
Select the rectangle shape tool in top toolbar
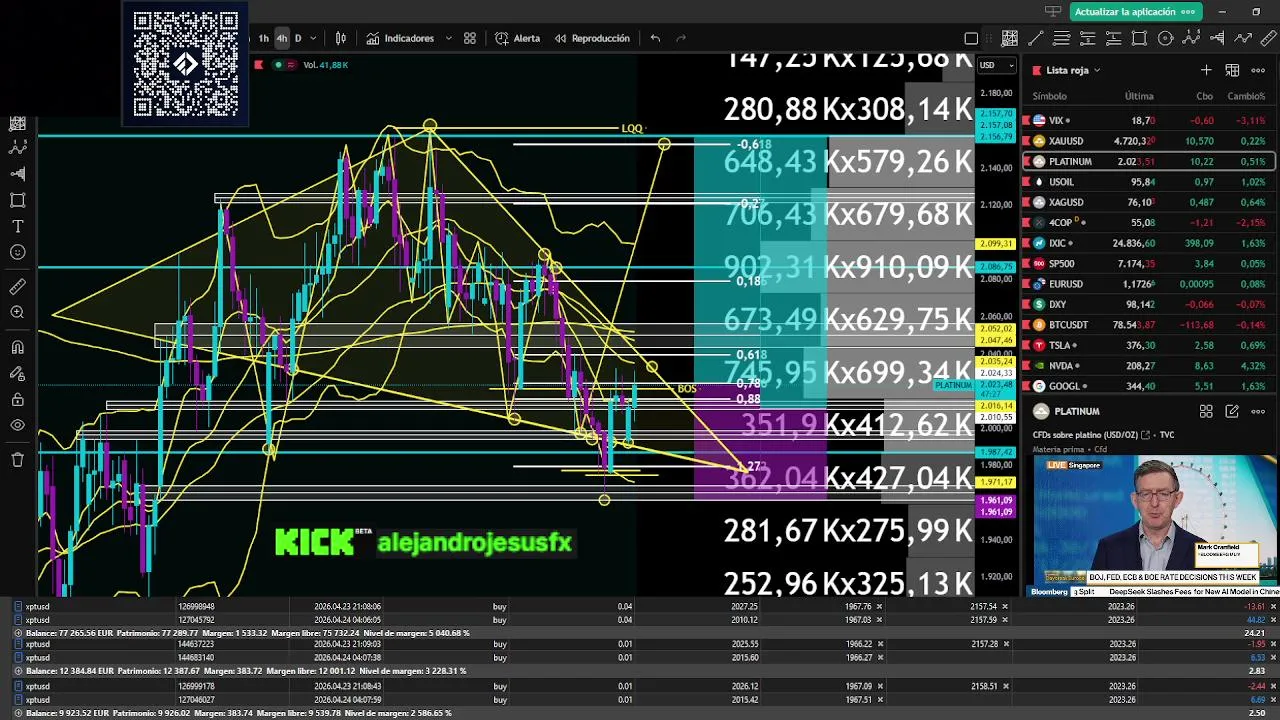[1139, 38]
